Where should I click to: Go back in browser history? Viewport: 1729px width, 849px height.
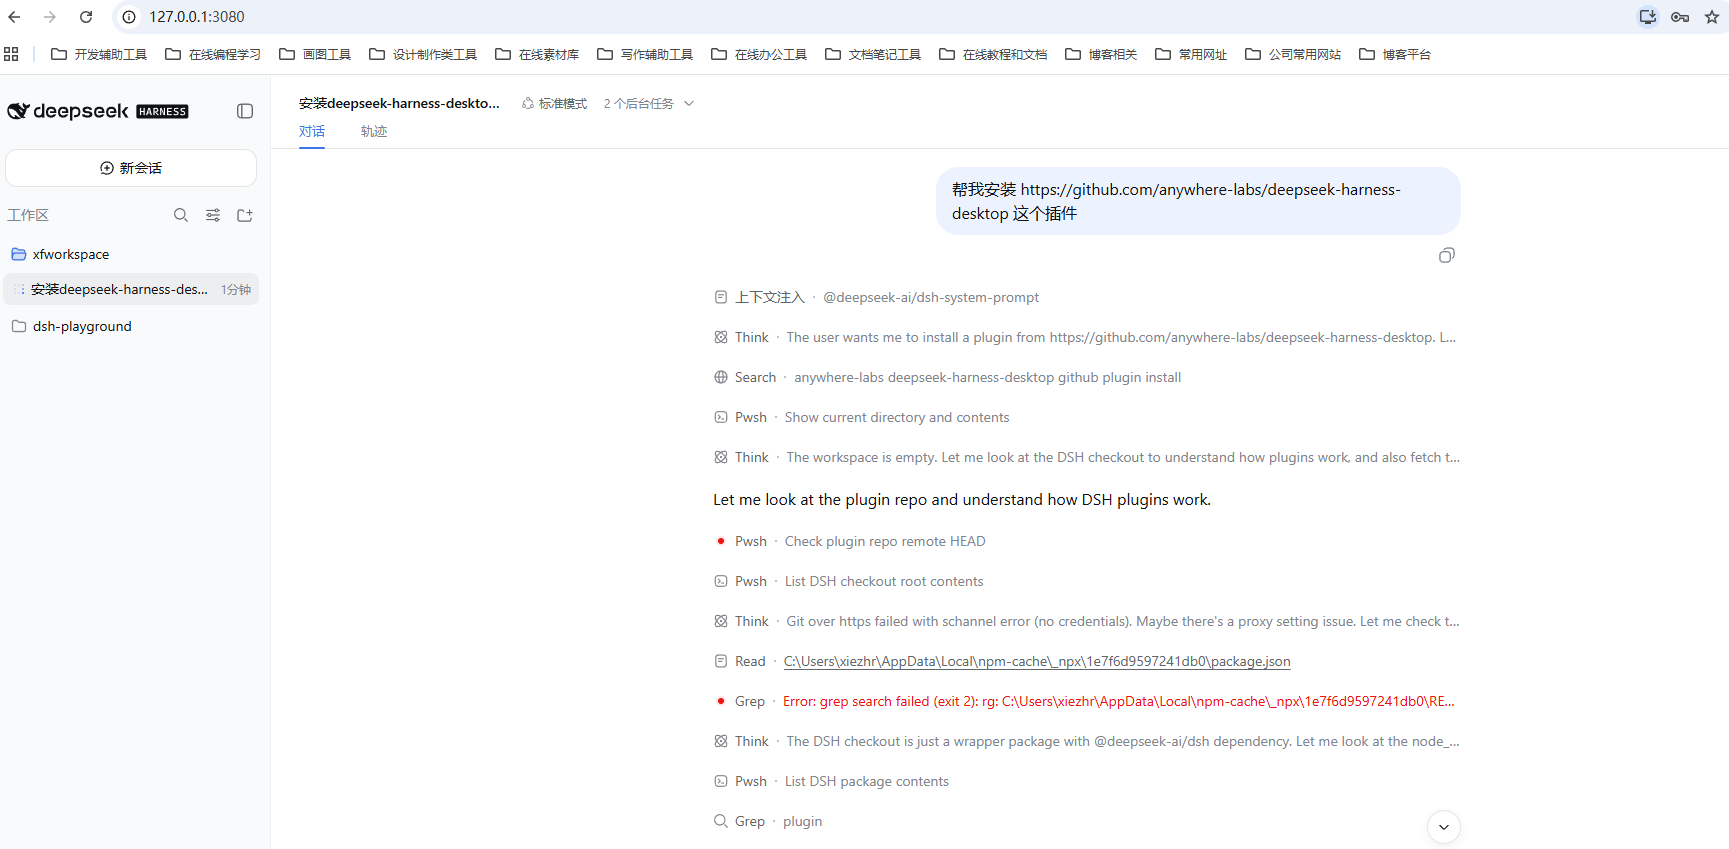[14, 17]
